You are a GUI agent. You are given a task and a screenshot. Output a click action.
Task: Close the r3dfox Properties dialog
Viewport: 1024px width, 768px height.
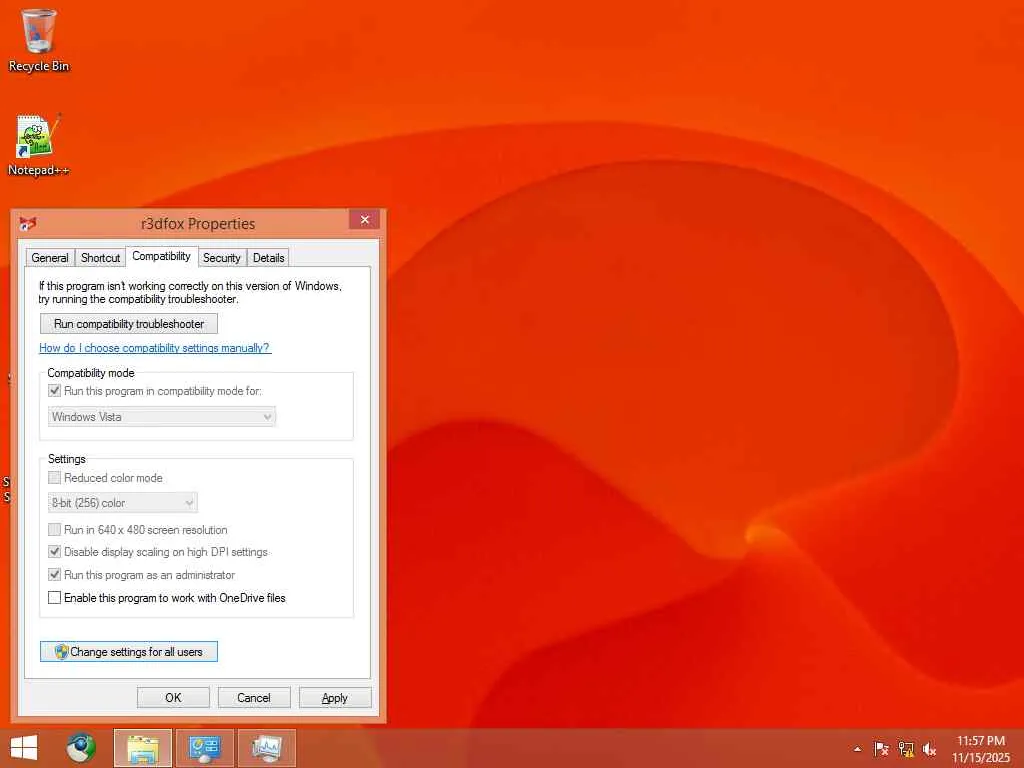(364, 219)
